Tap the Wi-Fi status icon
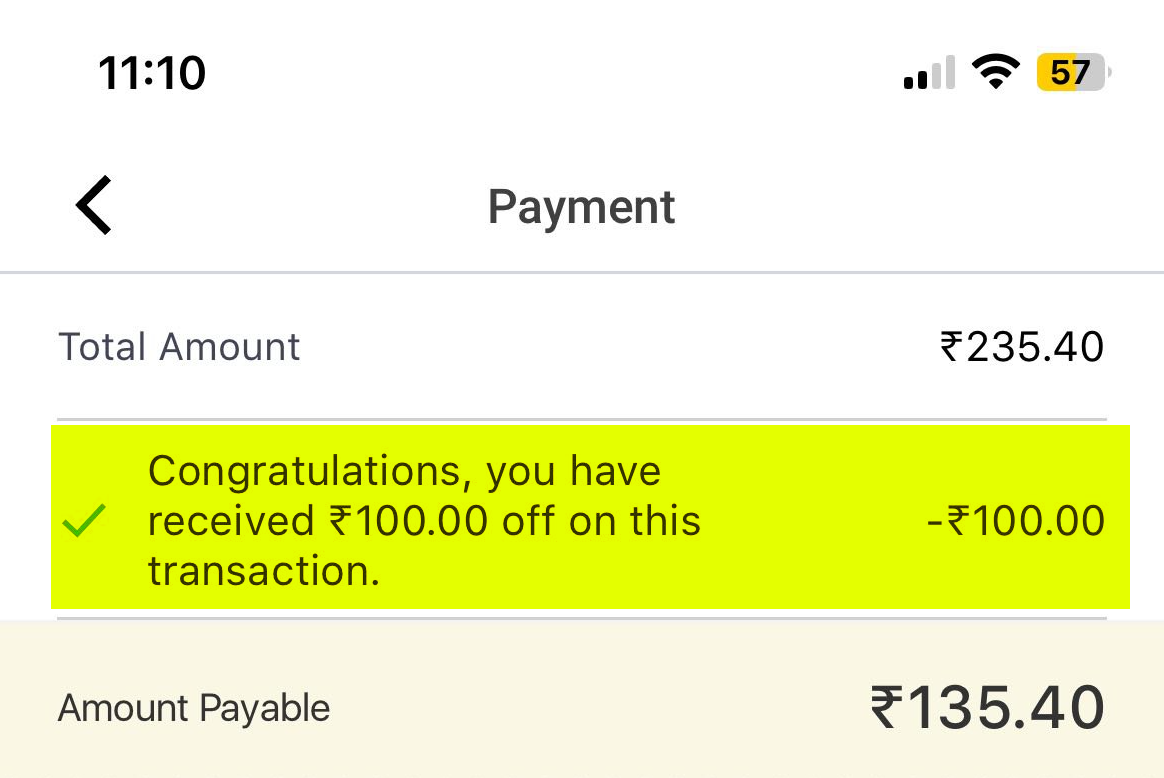The height and width of the screenshot is (778, 1164). tap(996, 73)
